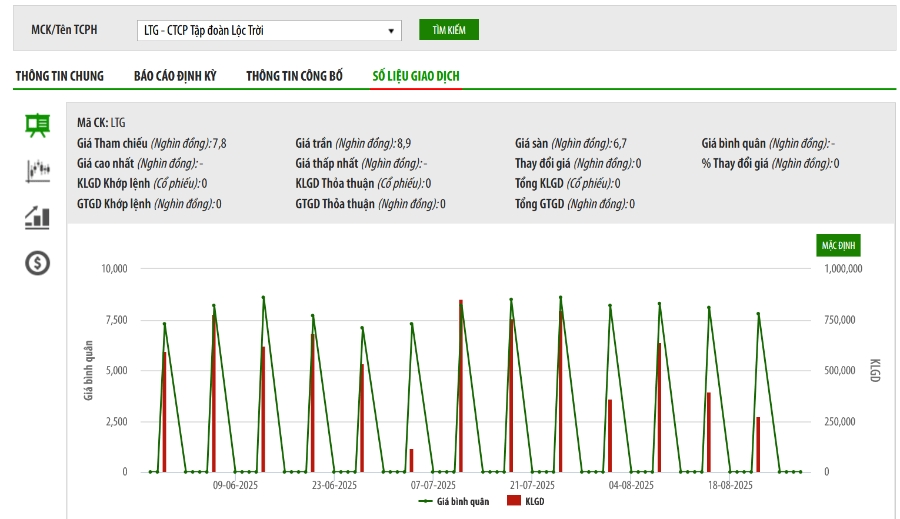Click the Giá cao nhất field
Viewport: 900px width, 519px height.
pyautogui.click(x=139, y=164)
